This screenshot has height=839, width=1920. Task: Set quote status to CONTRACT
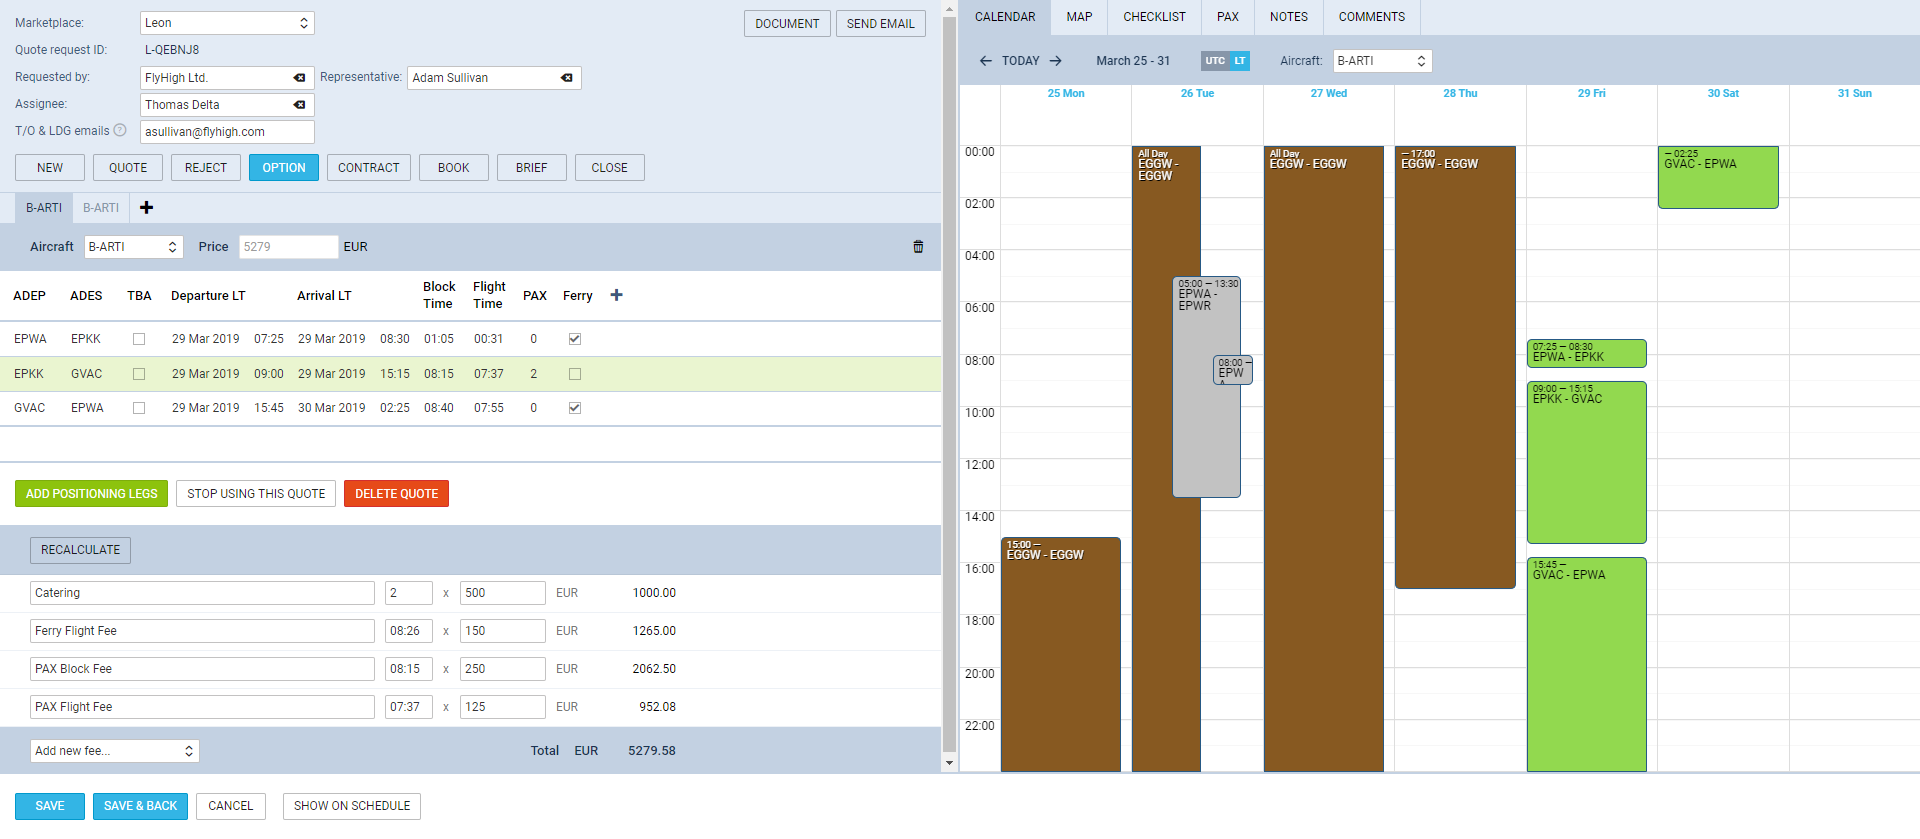click(369, 168)
